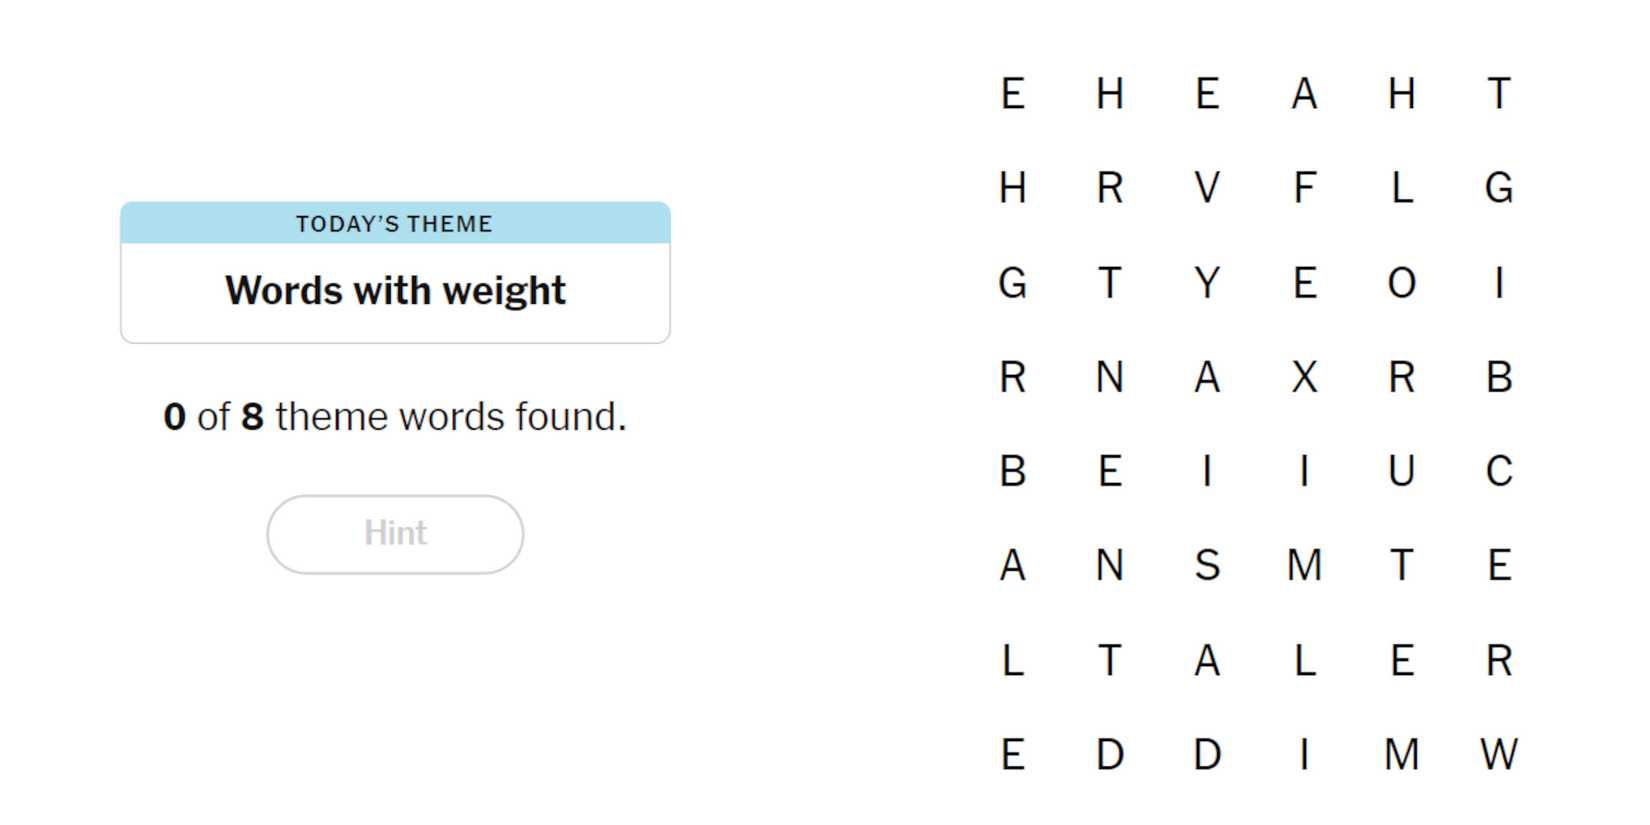
Task: Select the letter B in the first column
Action: pyautogui.click(x=1012, y=471)
